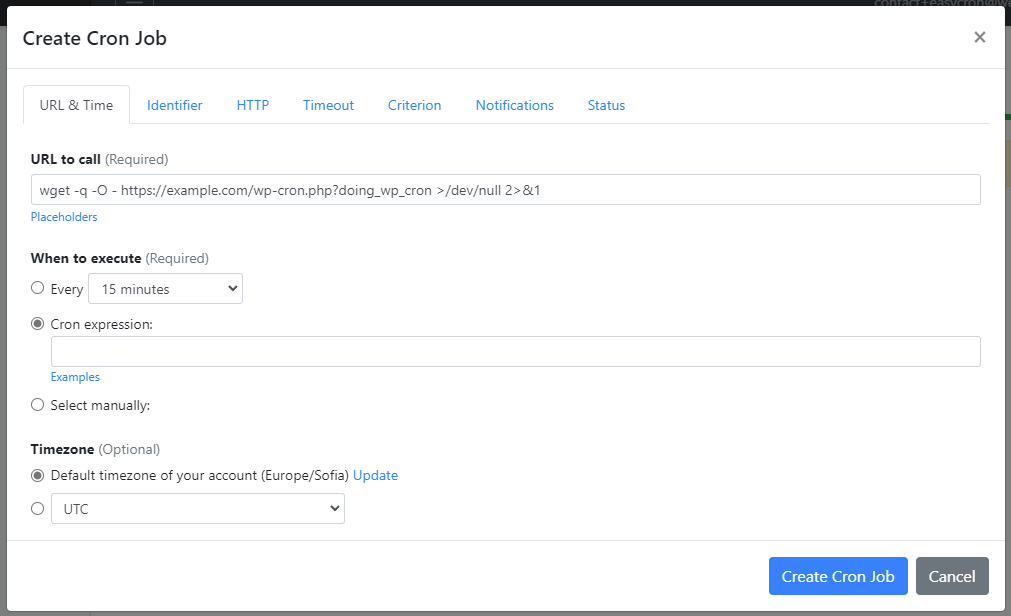Screen dimensions: 1011x616
Task: Close the Create Cron Job dialog
Action: click(979, 37)
